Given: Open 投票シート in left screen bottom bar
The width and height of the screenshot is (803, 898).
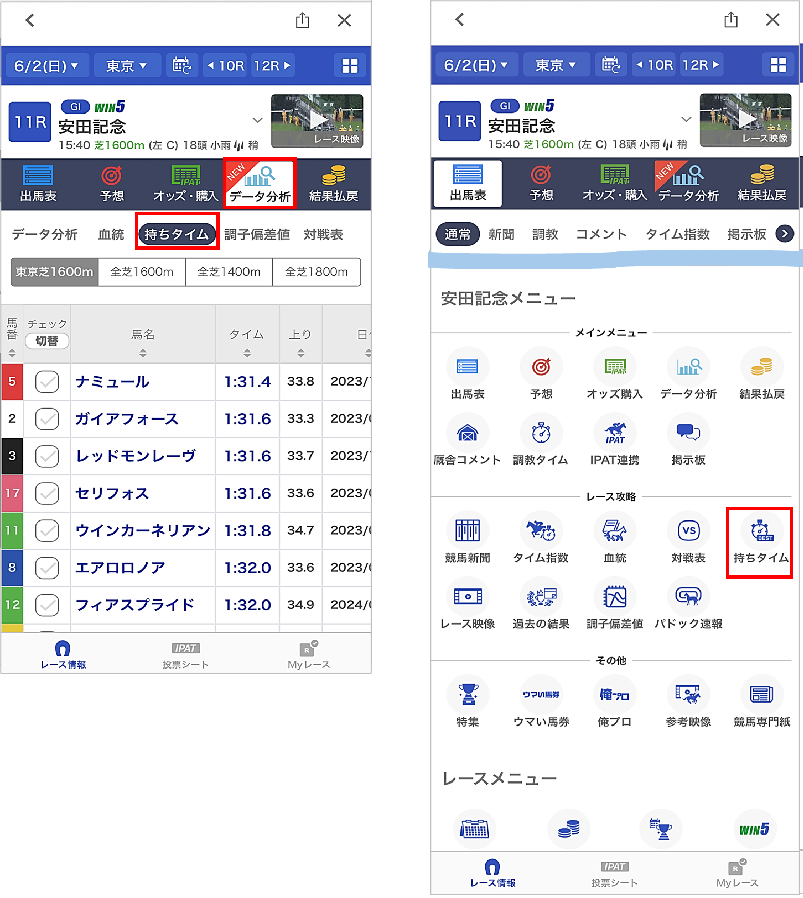Looking at the screenshot, I should (185, 655).
